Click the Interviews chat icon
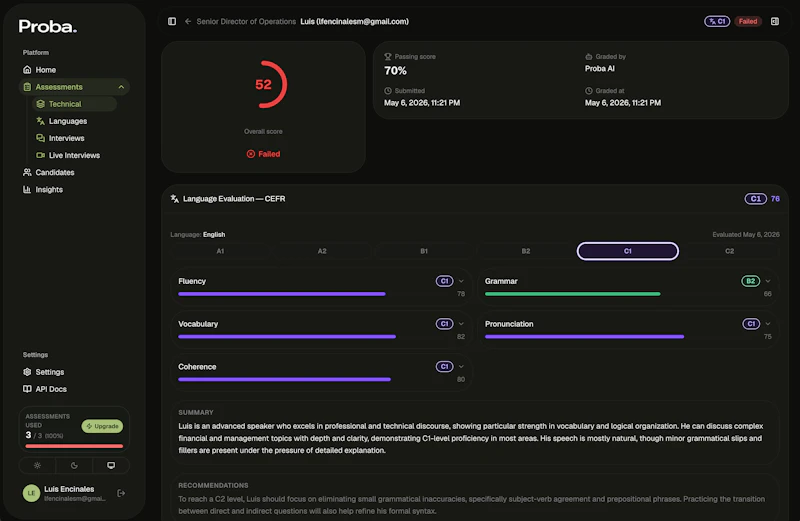 tap(40, 138)
